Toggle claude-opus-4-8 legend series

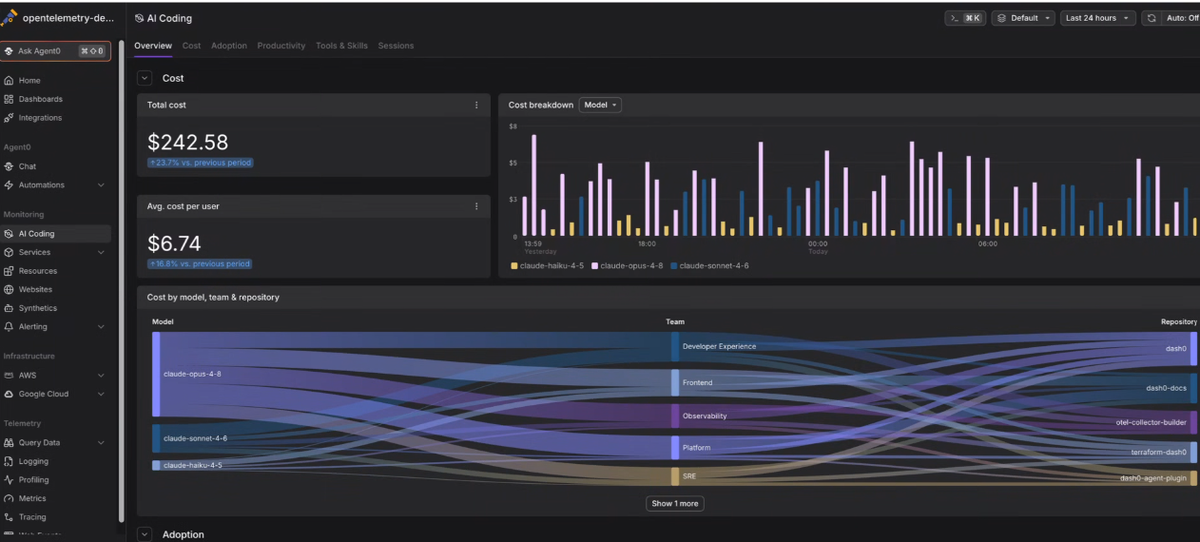628,266
